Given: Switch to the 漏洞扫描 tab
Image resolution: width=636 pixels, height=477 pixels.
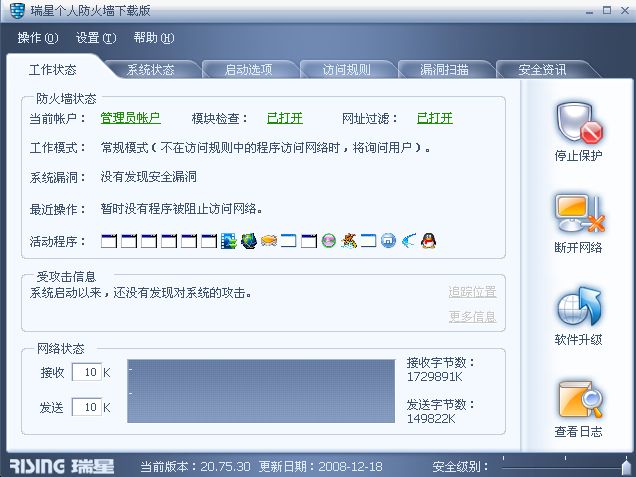Looking at the screenshot, I should (x=445, y=70).
